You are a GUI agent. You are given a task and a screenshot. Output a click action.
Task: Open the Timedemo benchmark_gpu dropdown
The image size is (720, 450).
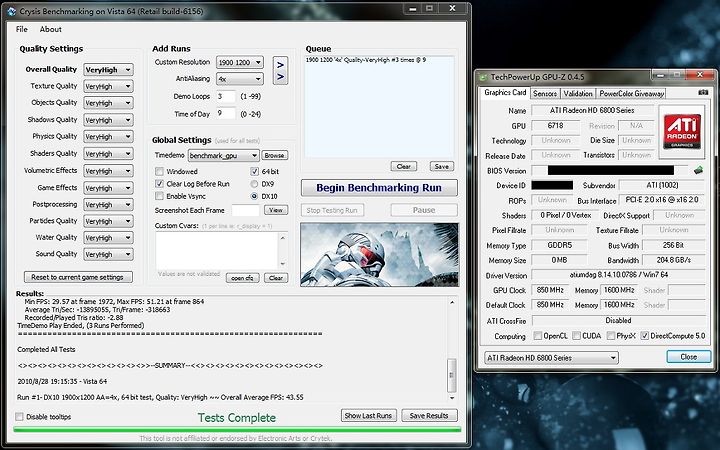point(224,156)
